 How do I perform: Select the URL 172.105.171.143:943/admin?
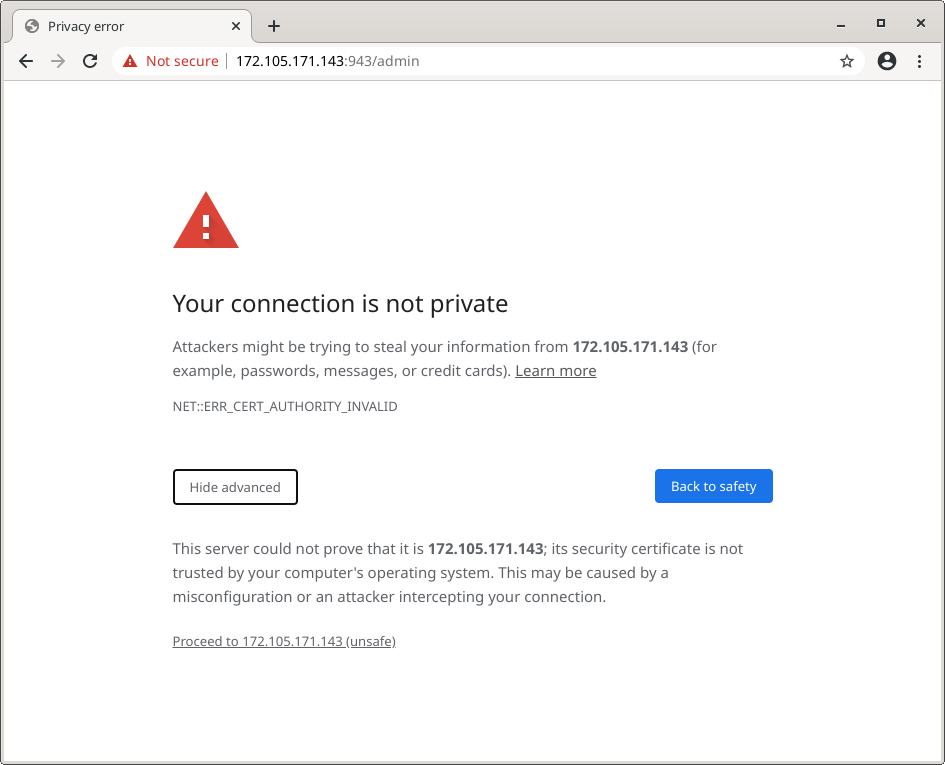click(x=328, y=61)
